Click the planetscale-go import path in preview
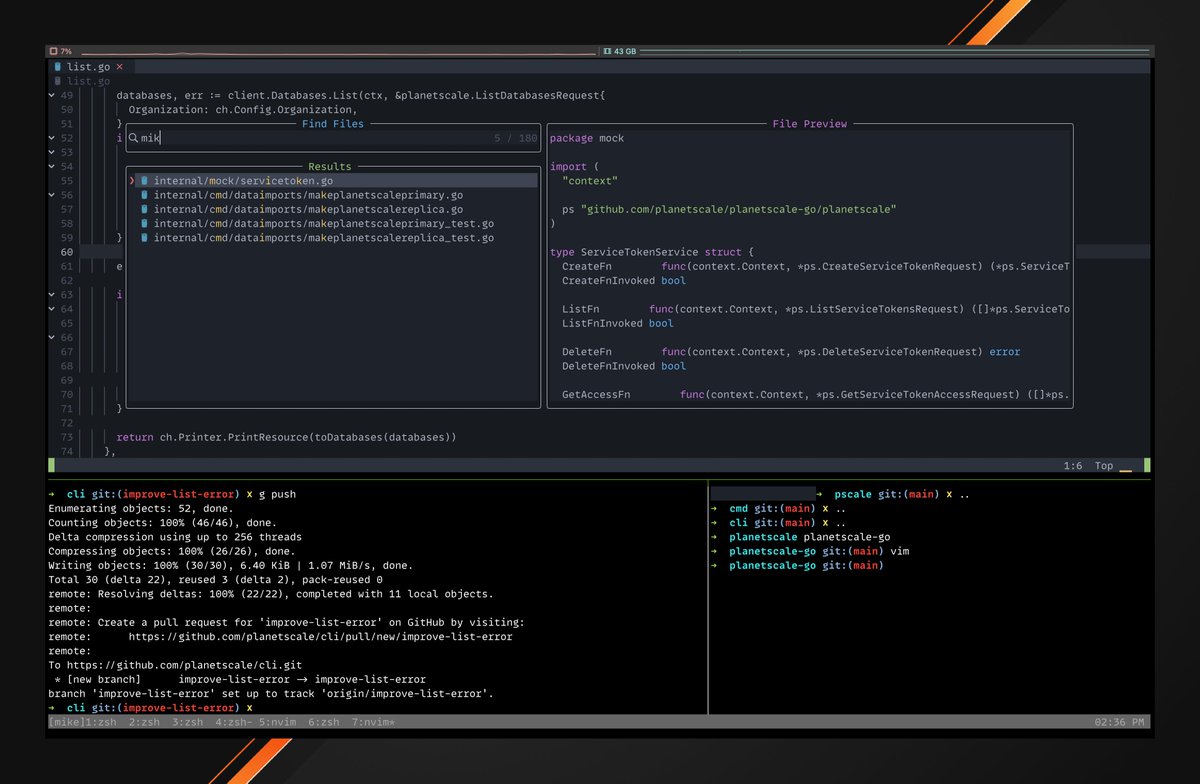The image size is (1200, 784). (738, 209)
